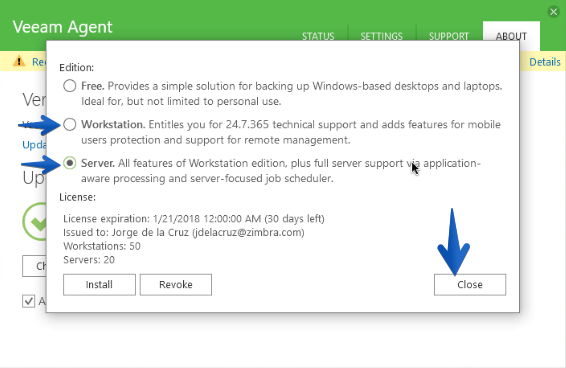This screenshot has height=368, width=566.
Task: Click the Install license button
Action: click(x=99, y=285)
